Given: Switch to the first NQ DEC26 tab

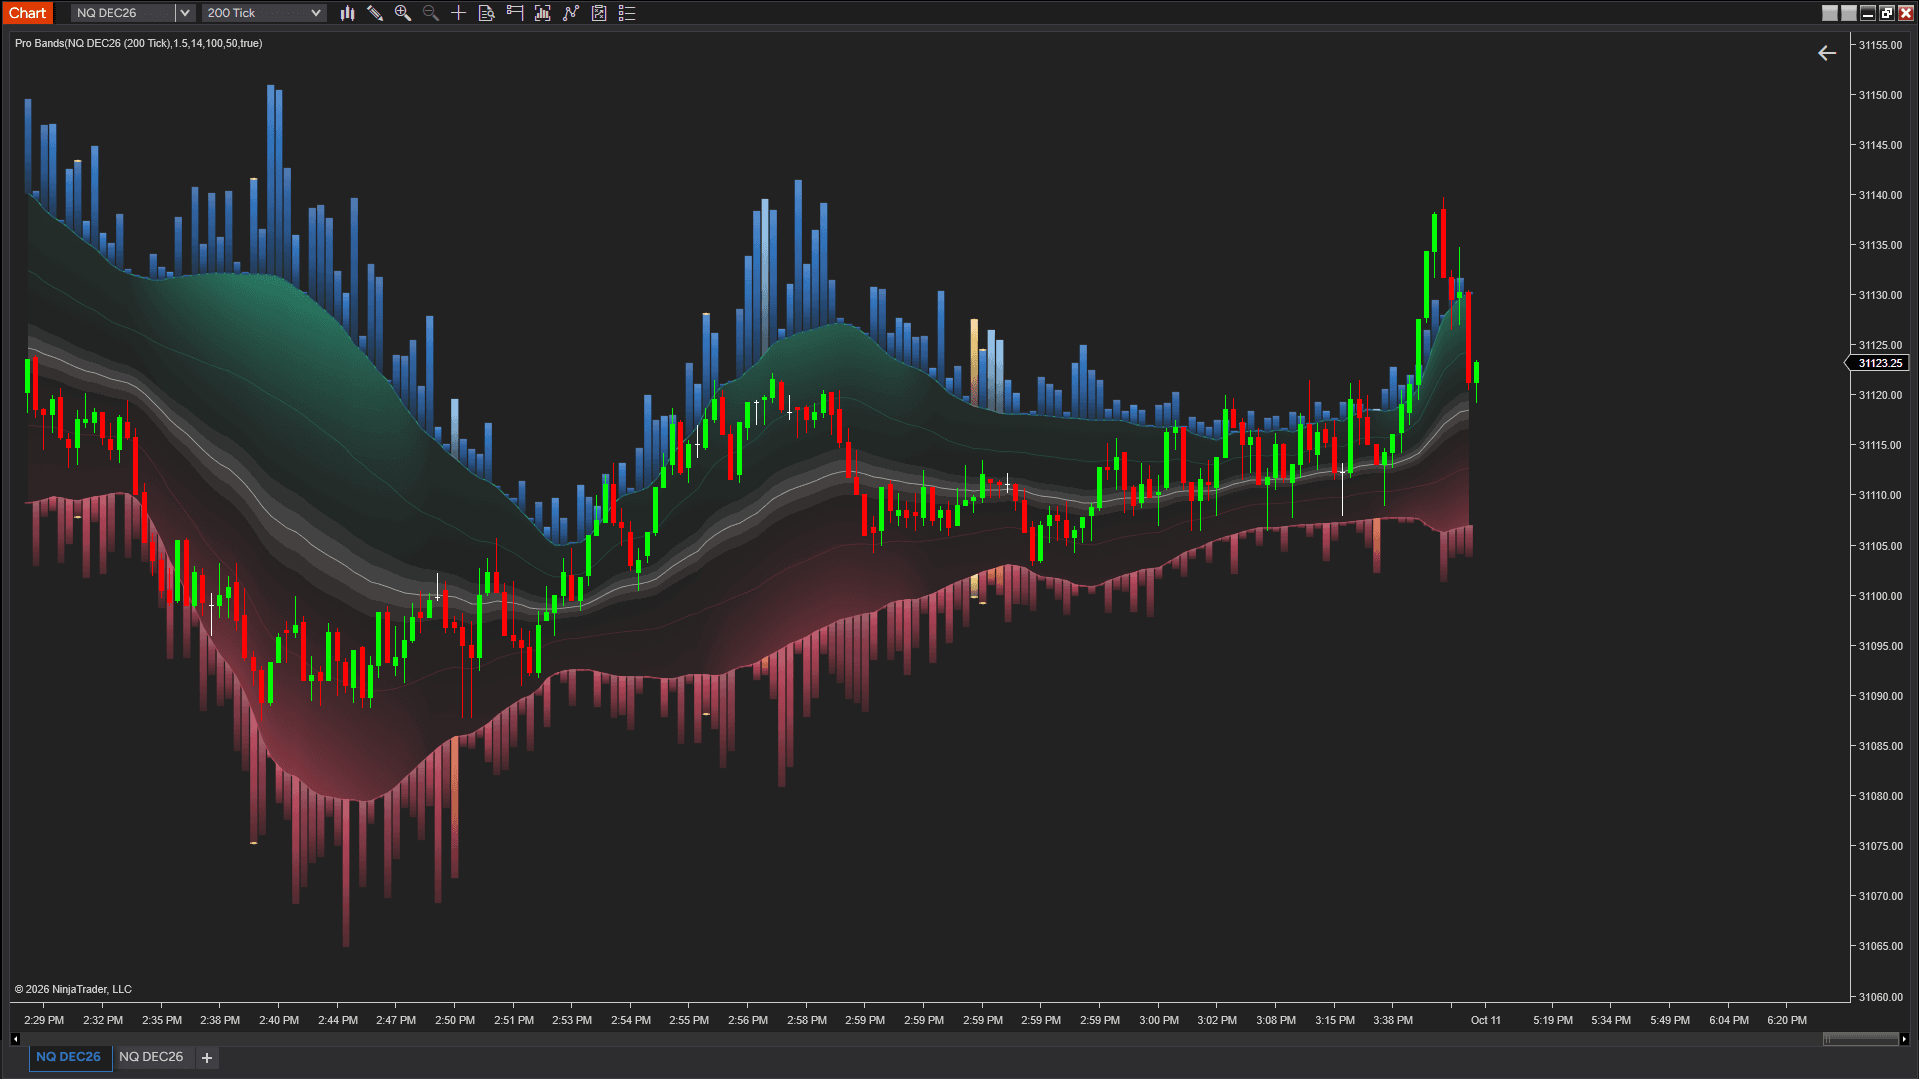Looking at the screenshot, I should [69, 1057].
